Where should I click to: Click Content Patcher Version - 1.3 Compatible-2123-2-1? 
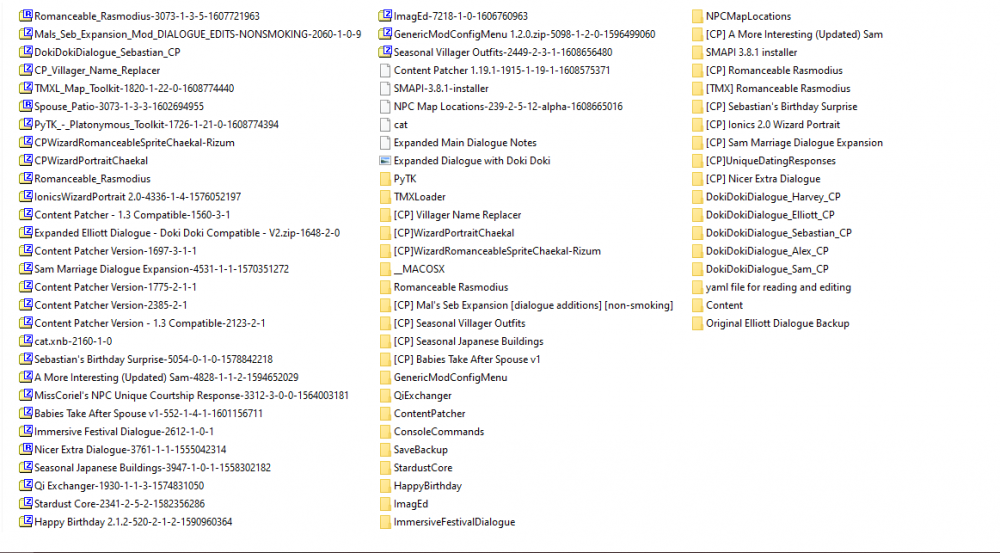(x=150, y=323)
